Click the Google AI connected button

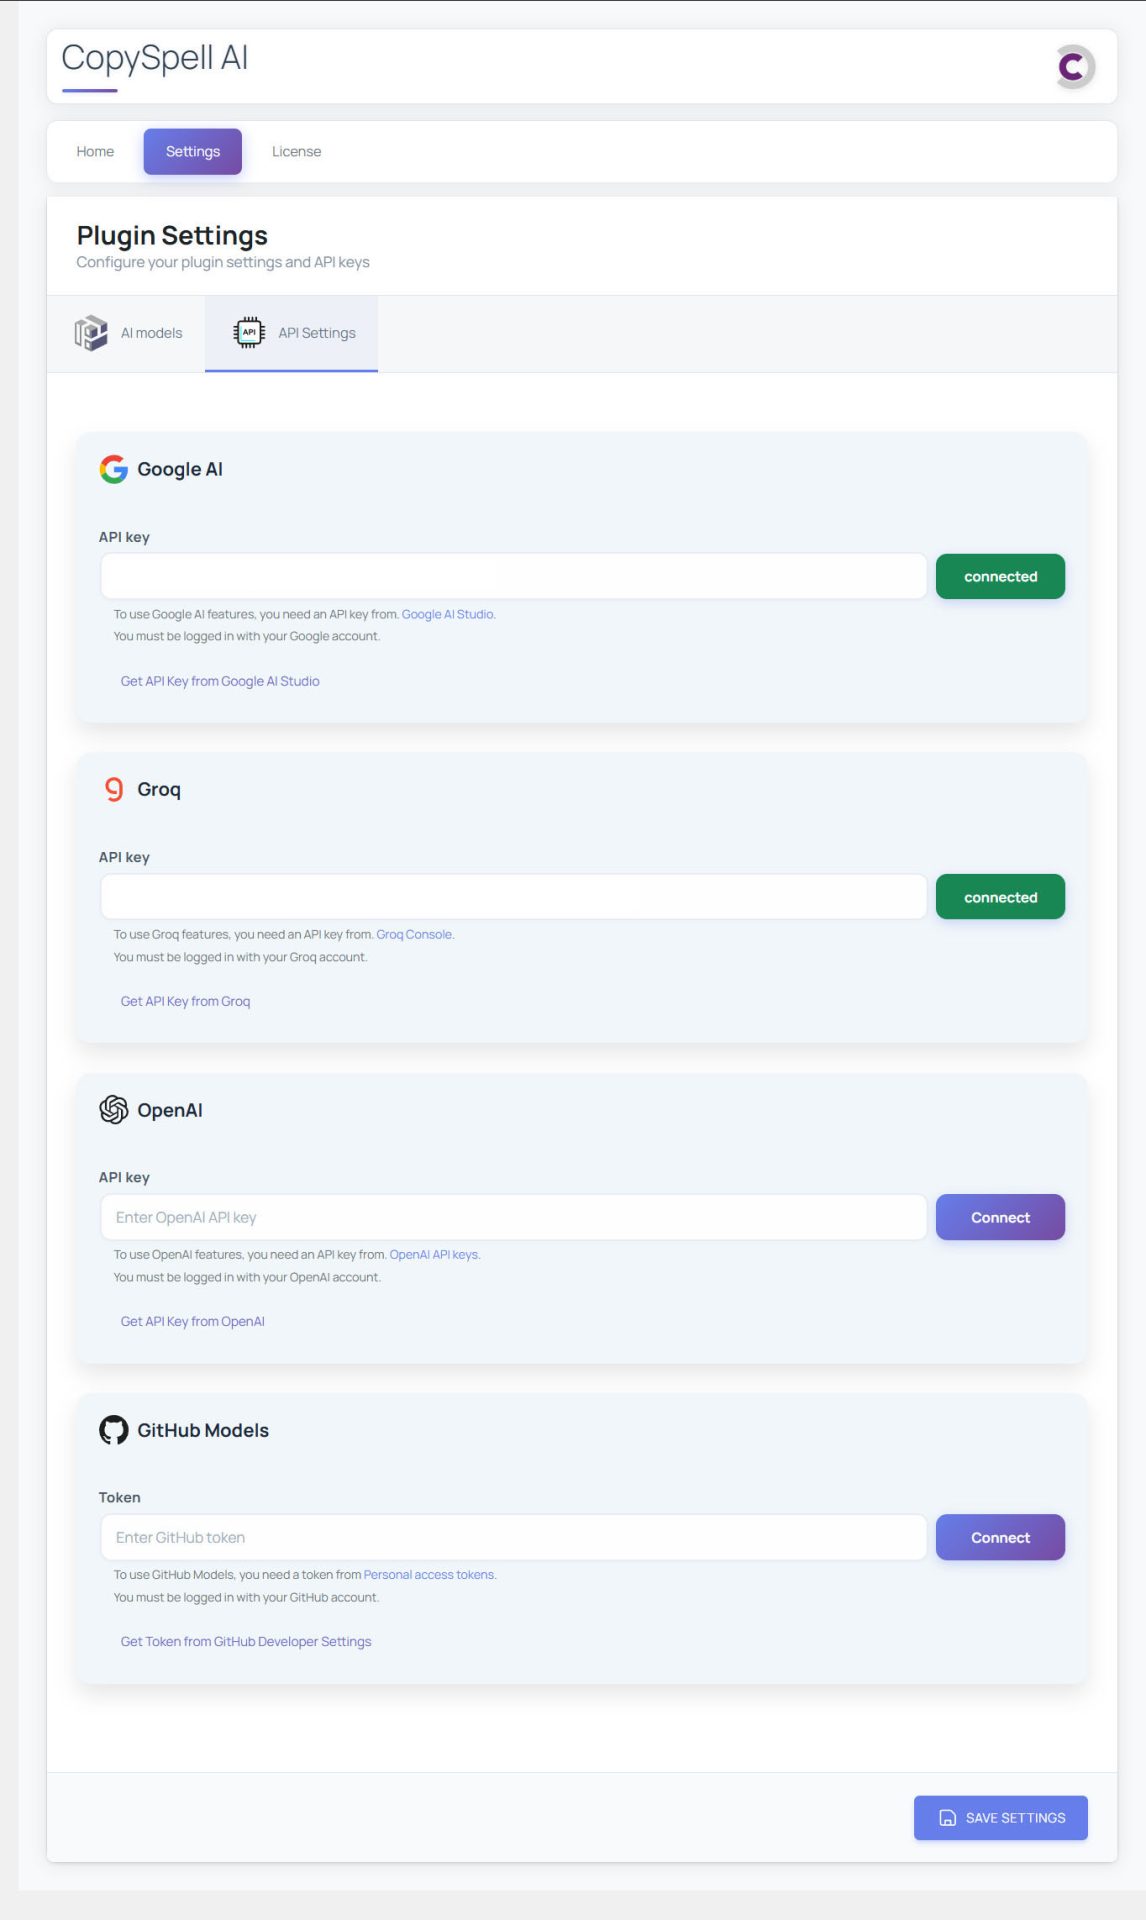1000,577
